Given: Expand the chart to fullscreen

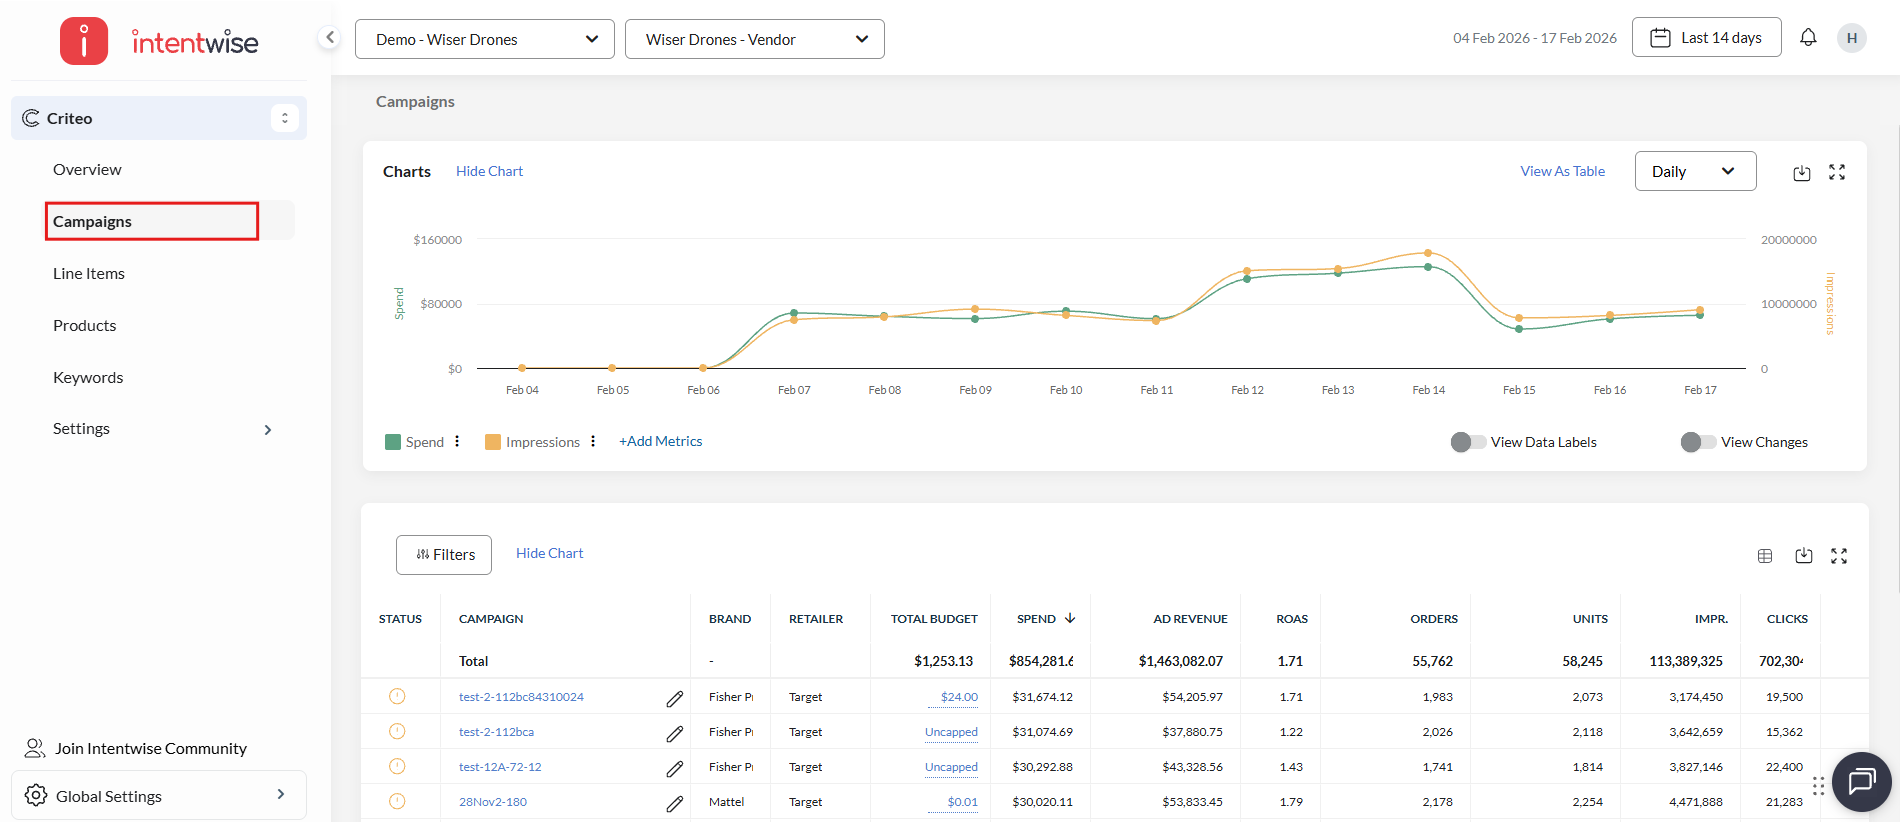Looking at the screenshot, I should (1837, 172).
